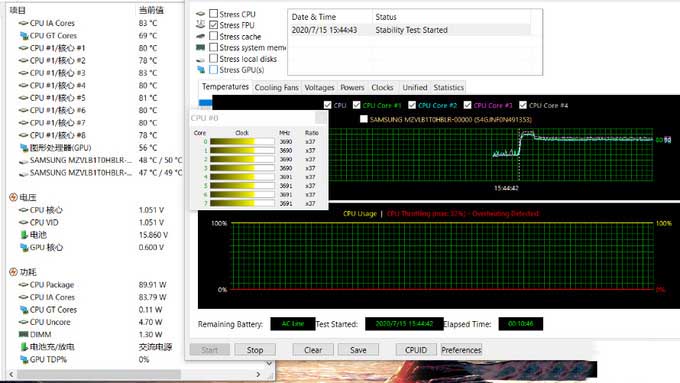Image resolution: width=680 pixels, height=383 pixels.
Task: Enable the Stress CPU checkbox
Action: pos(213,13)
